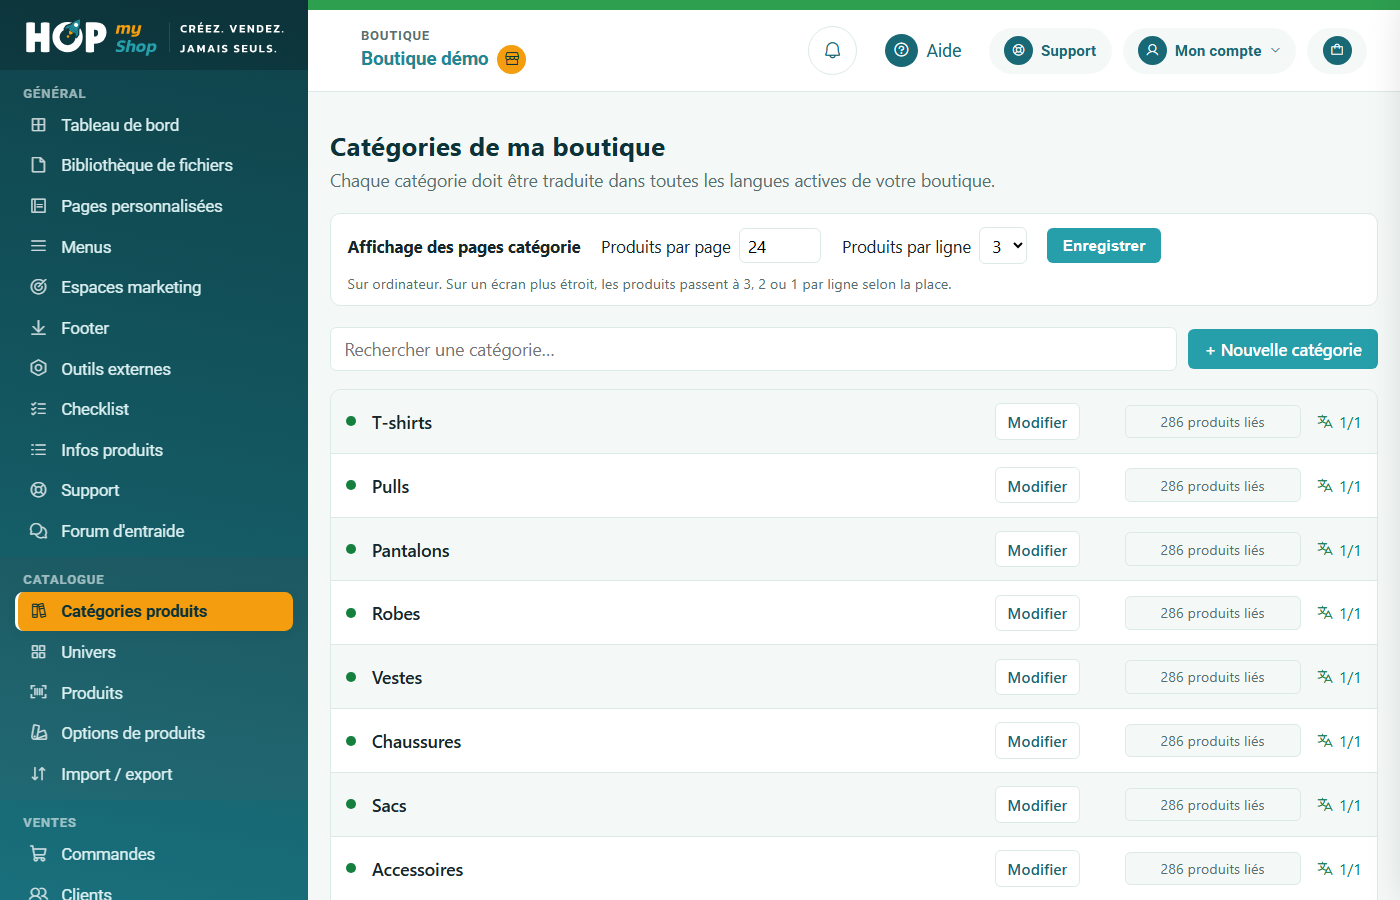Click the Bibliothèque de fichiers file icon

[x=39, y=165]
